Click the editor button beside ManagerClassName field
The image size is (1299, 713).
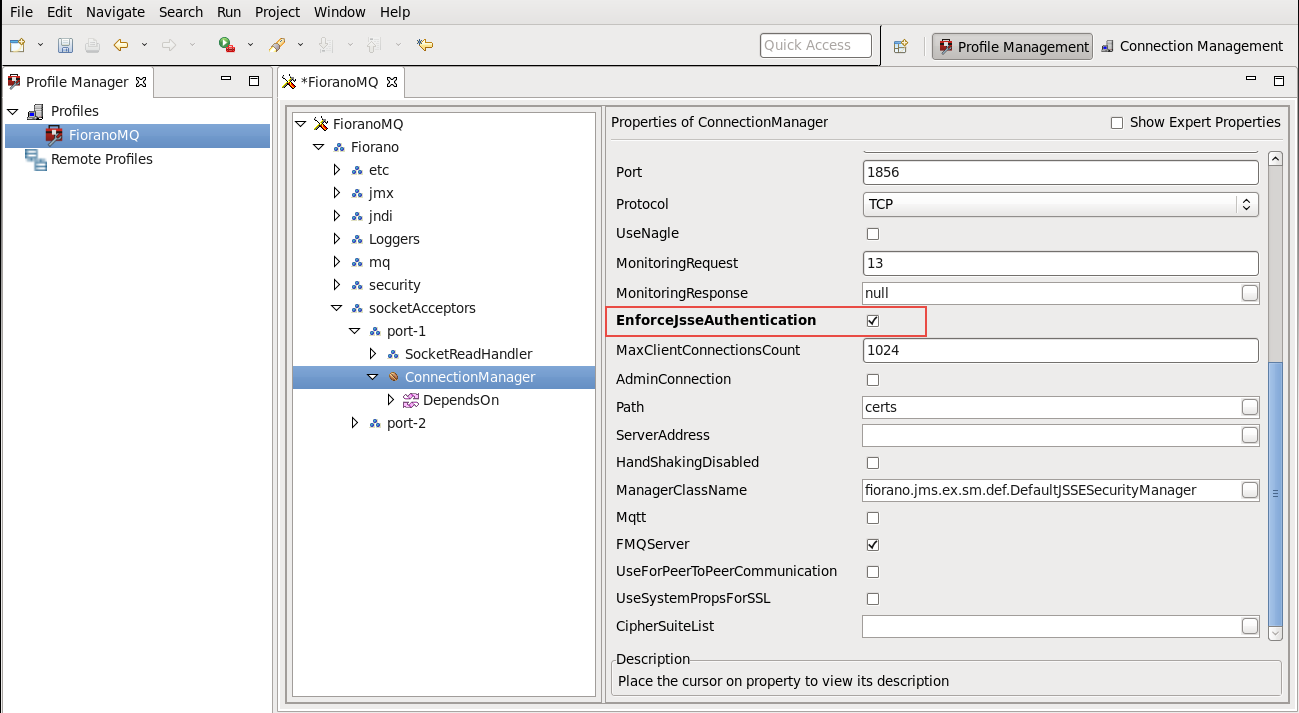[x=1249, y=490]
